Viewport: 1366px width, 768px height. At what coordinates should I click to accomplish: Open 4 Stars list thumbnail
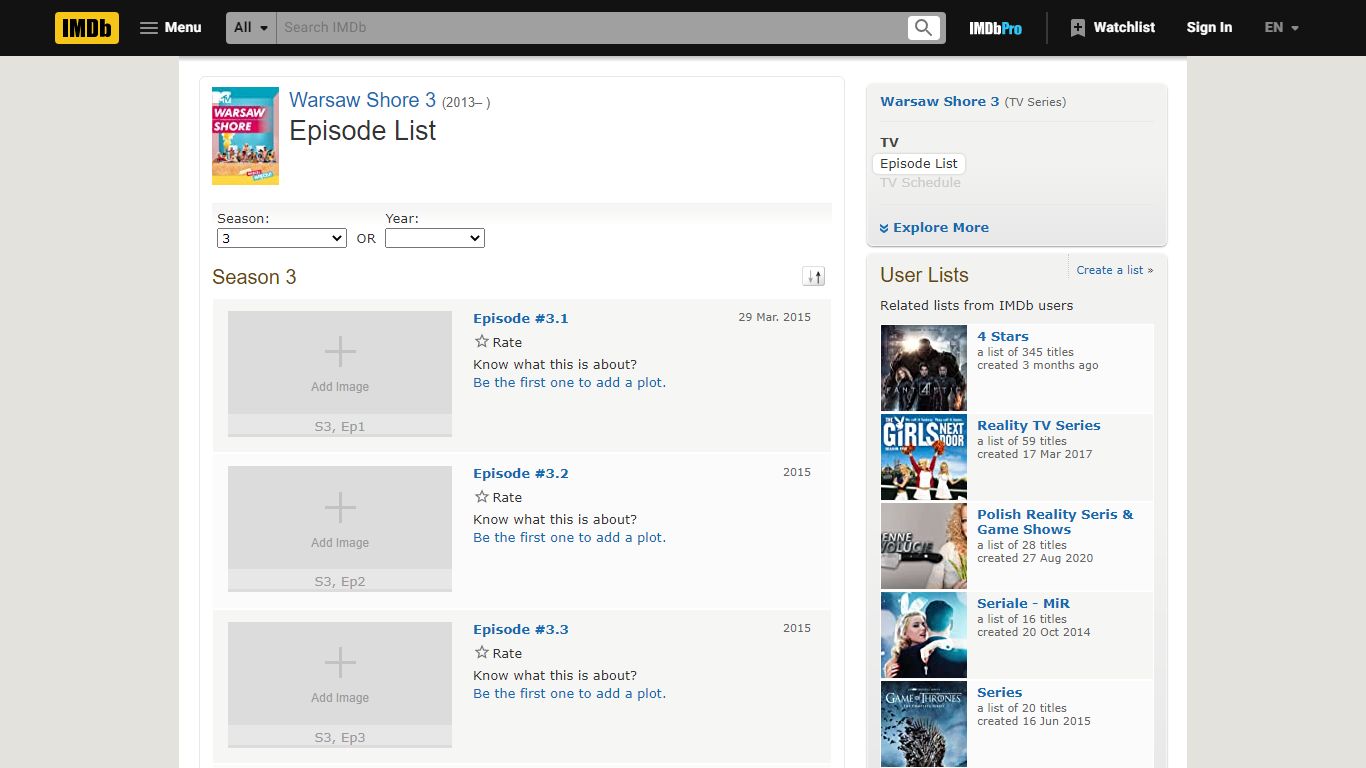click(x=924, y=368)
